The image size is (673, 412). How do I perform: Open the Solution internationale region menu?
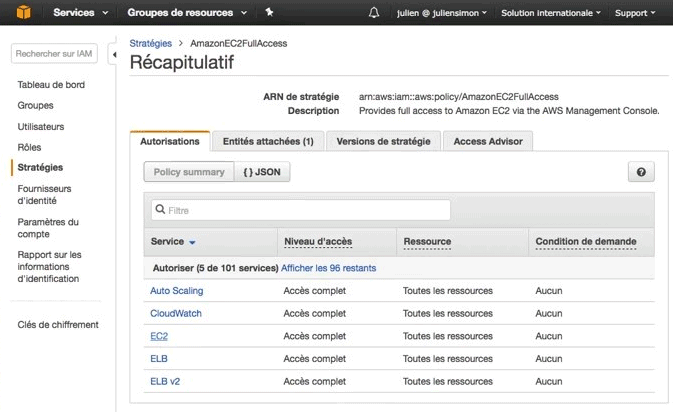(x=551, y=13)
